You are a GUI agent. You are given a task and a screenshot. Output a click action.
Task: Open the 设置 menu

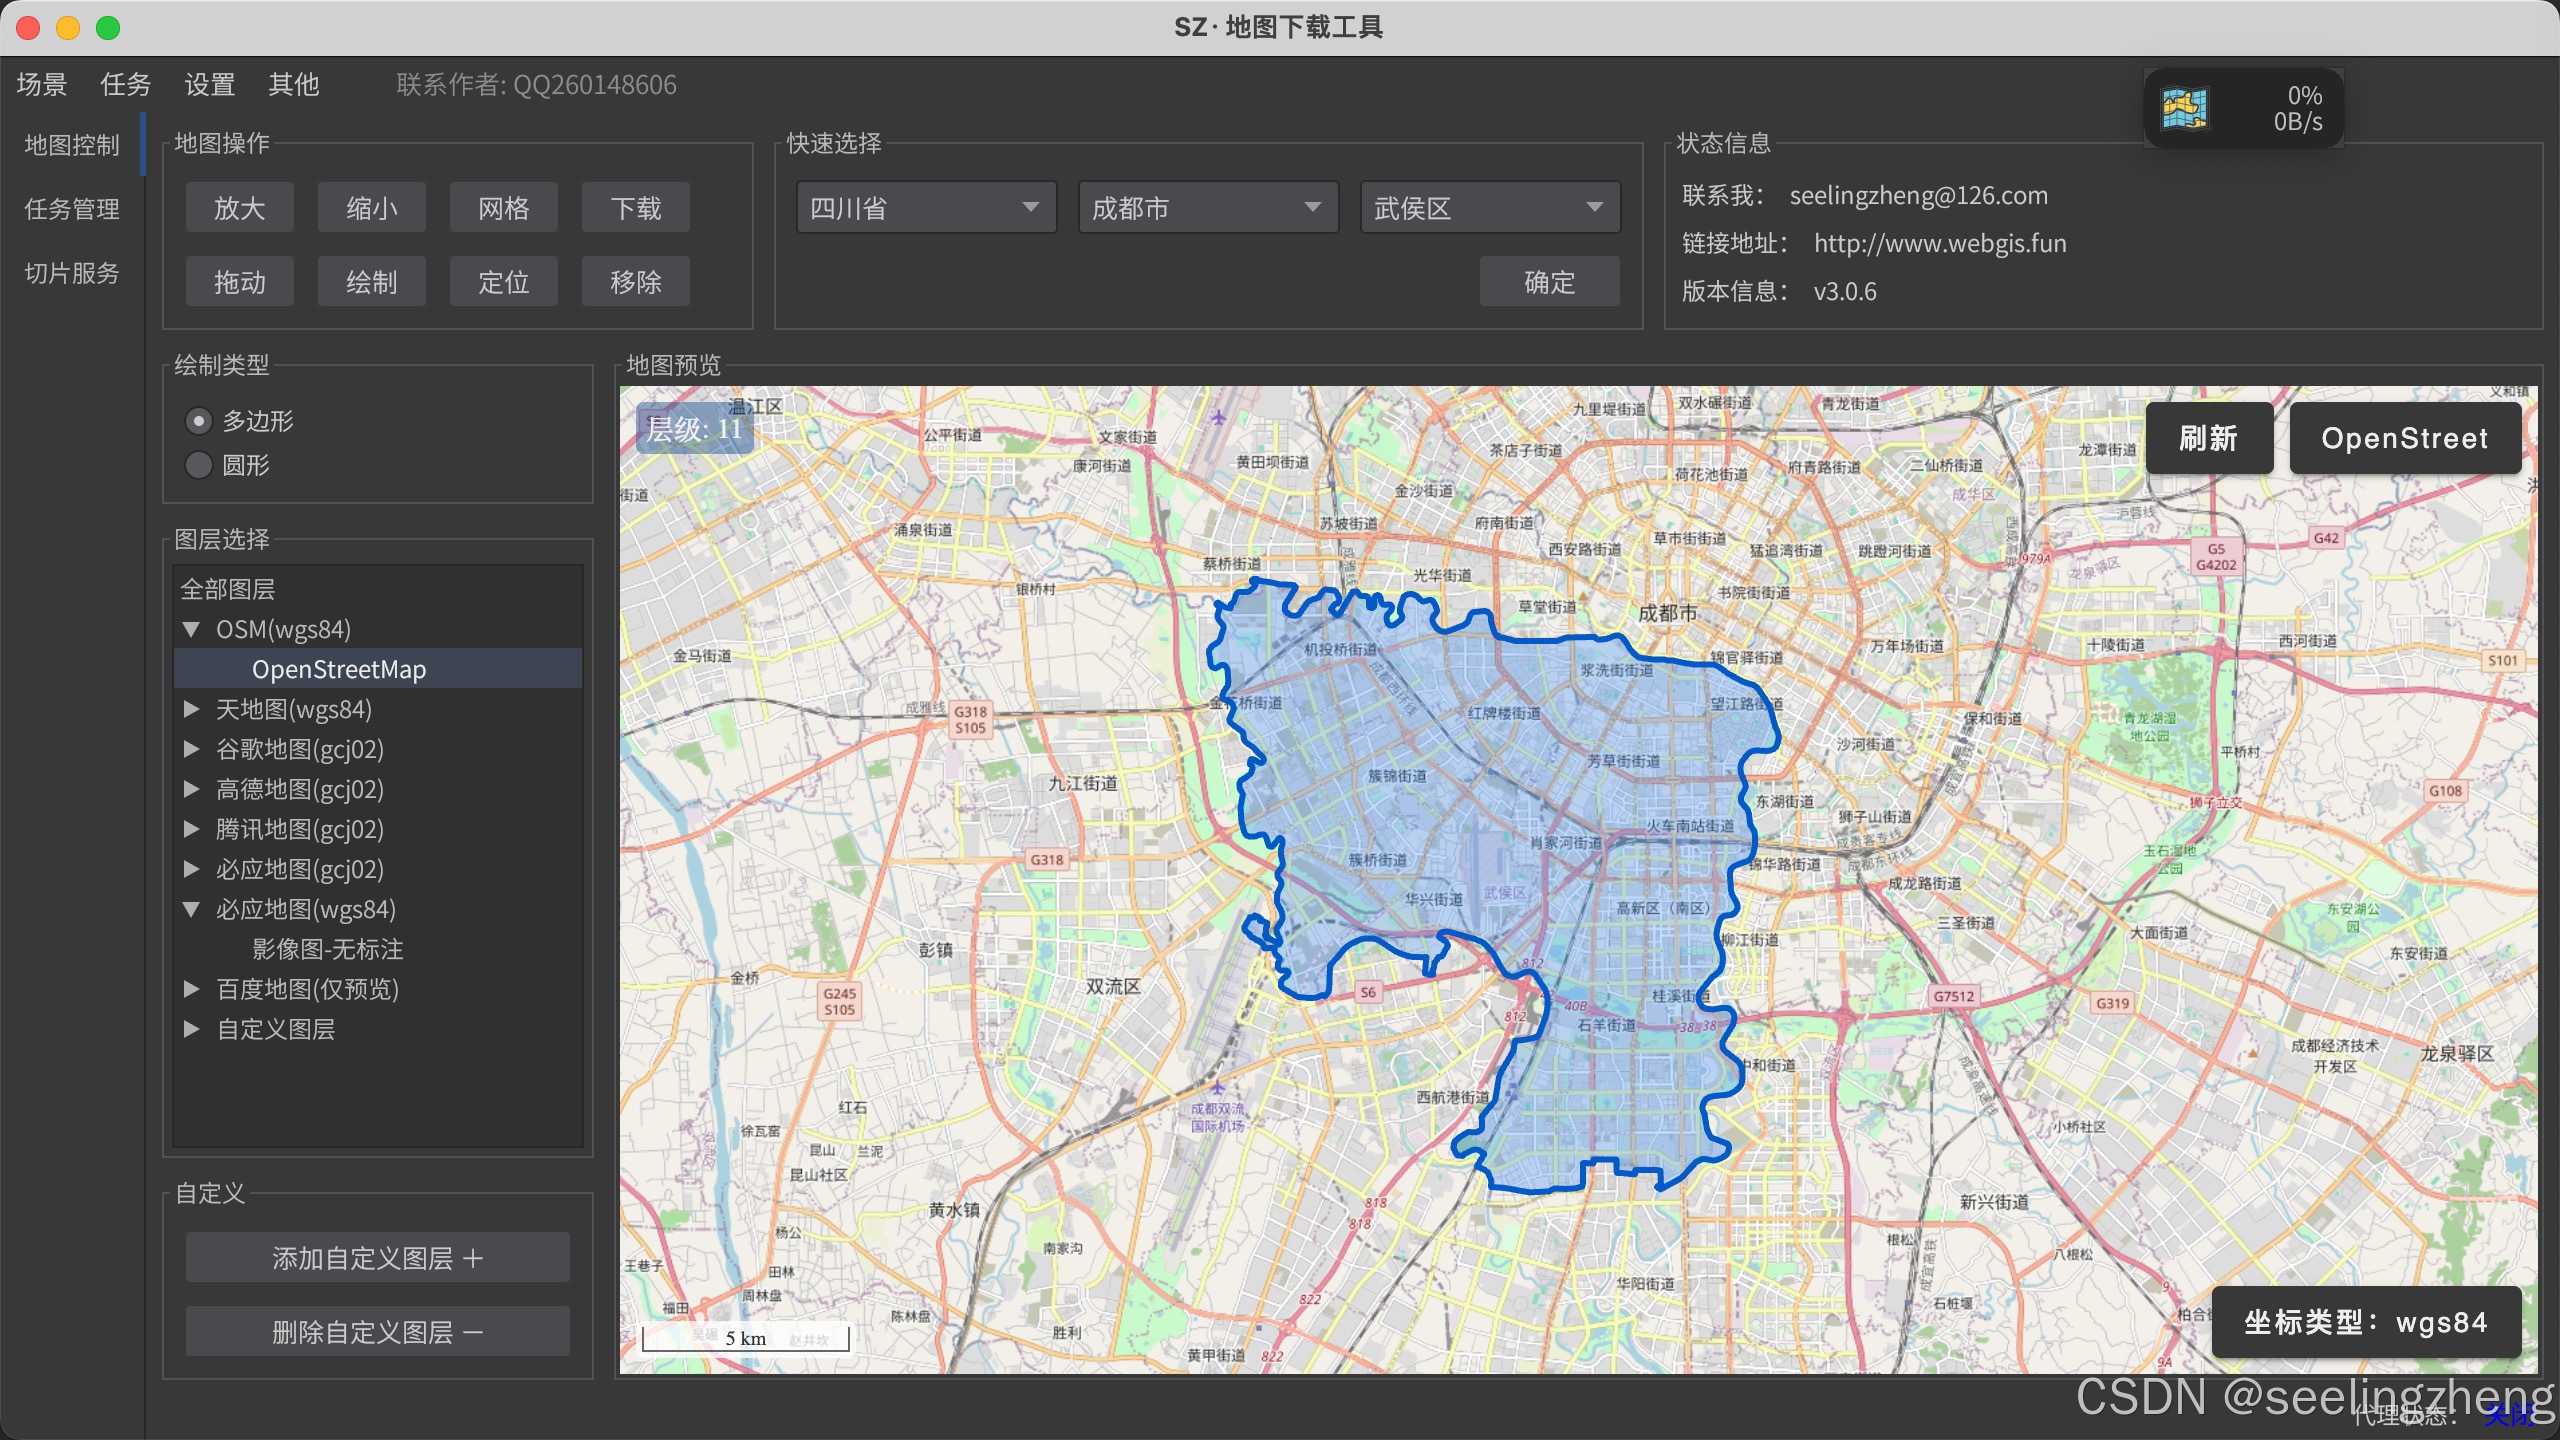click(209, 85)
